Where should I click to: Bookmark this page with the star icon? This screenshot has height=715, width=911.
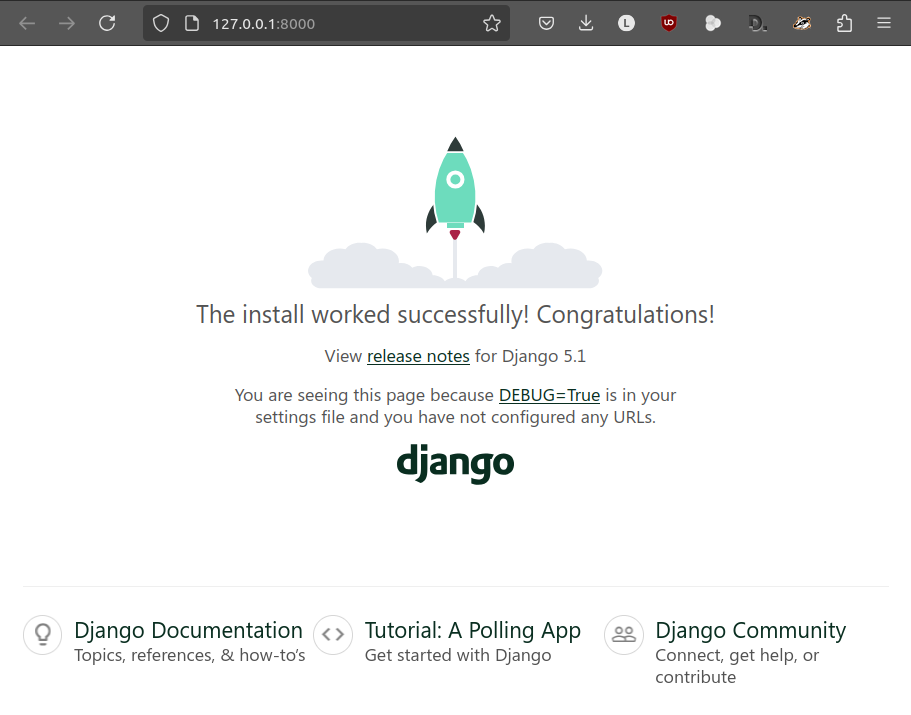(x=492, y=23)
